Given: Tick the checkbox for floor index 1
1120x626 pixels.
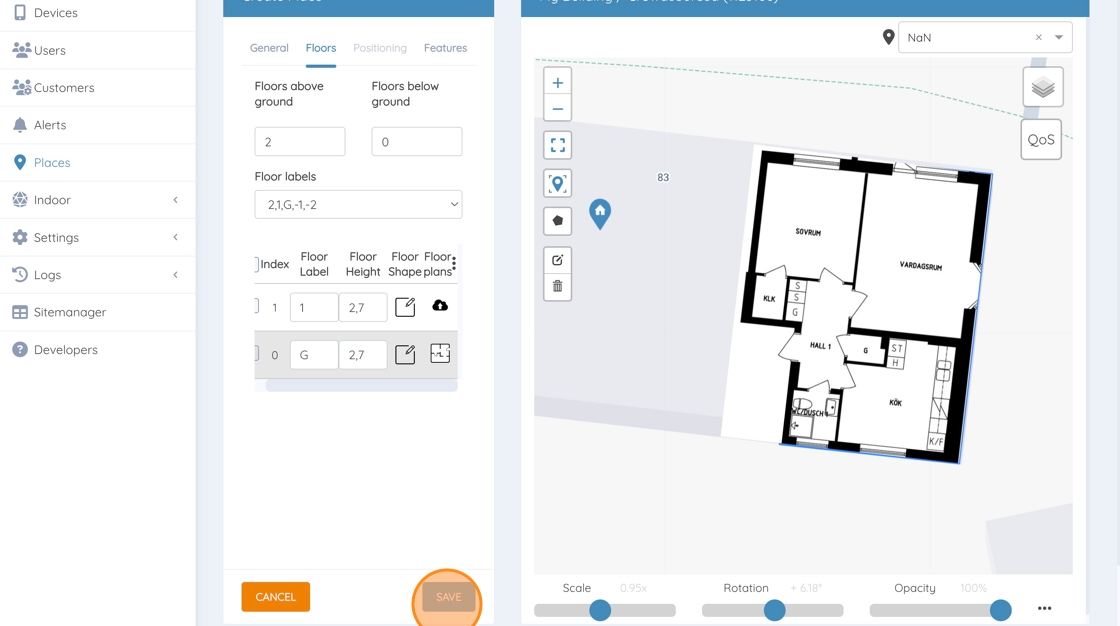Looking at the screenshot, I should [256, 307].
